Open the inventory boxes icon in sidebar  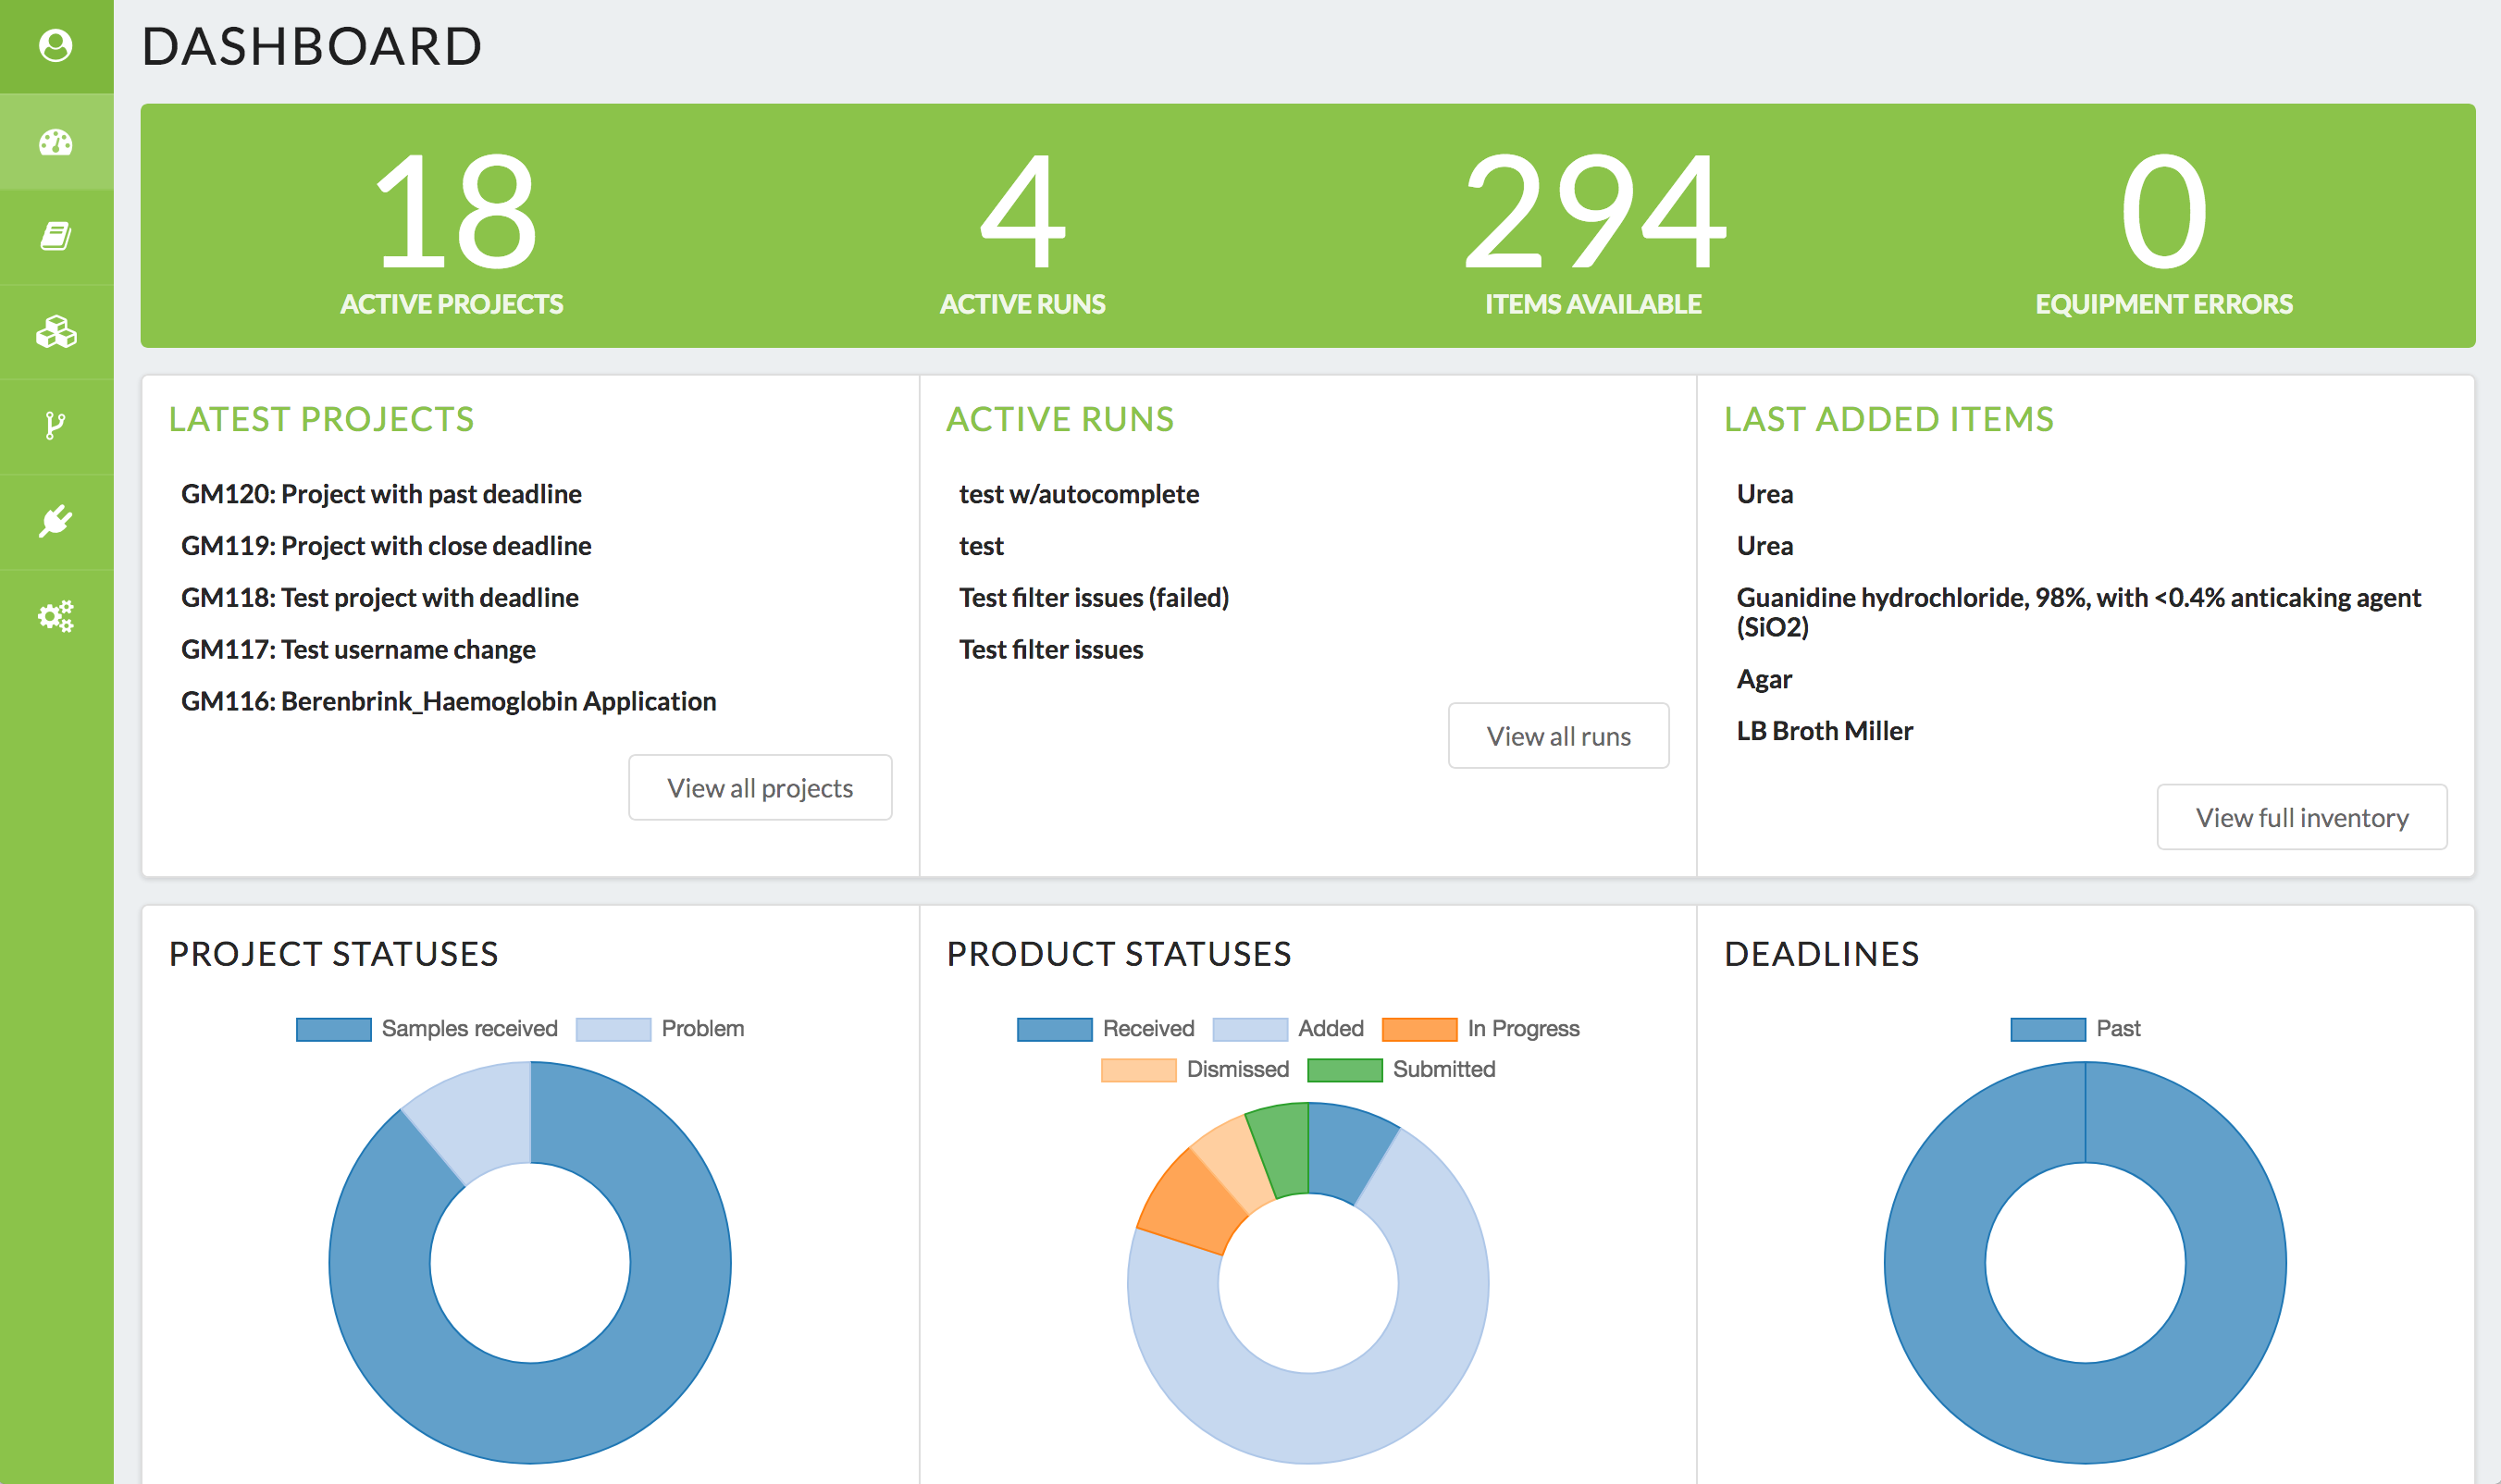pos(56,332)
